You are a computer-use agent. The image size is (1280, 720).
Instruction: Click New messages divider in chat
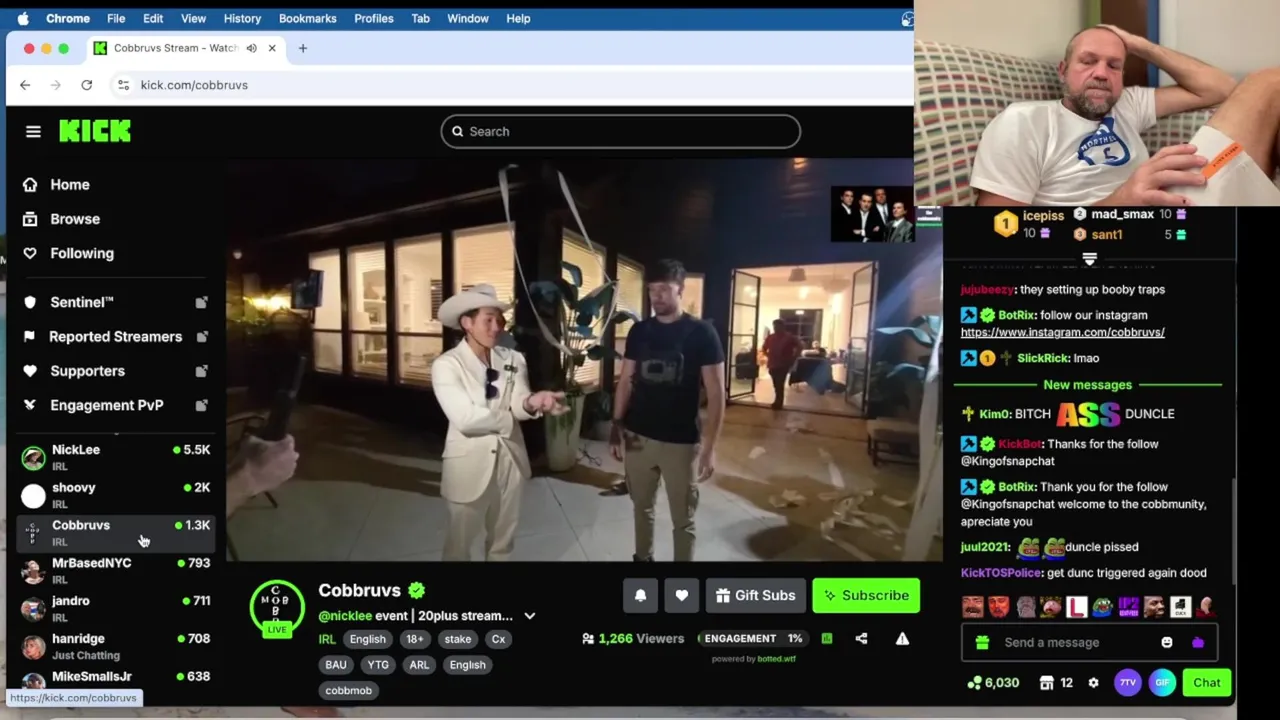[1088, 385]
